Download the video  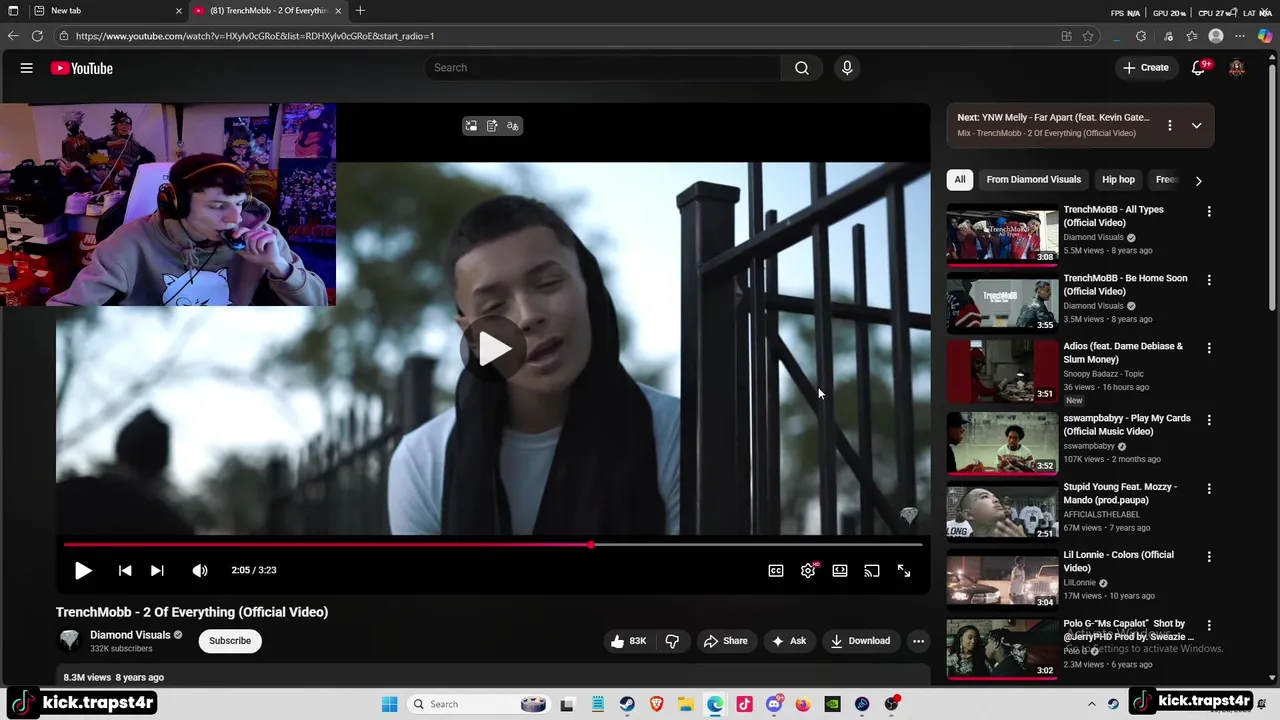tap(860, 641)
